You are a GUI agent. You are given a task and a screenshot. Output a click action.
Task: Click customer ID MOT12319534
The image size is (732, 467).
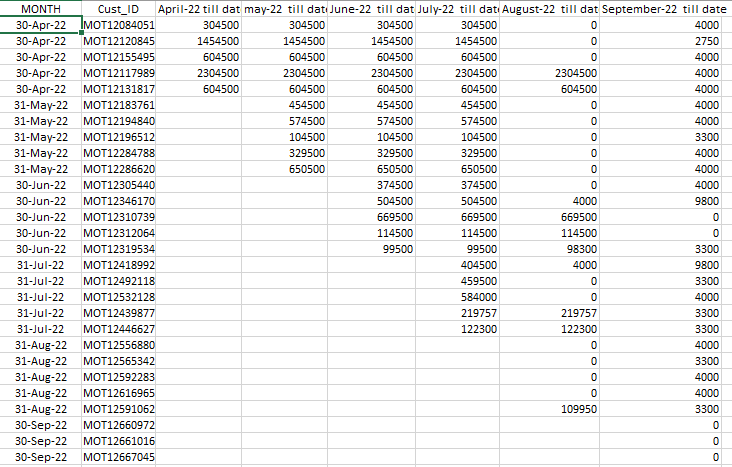click(x=119, y=249)
